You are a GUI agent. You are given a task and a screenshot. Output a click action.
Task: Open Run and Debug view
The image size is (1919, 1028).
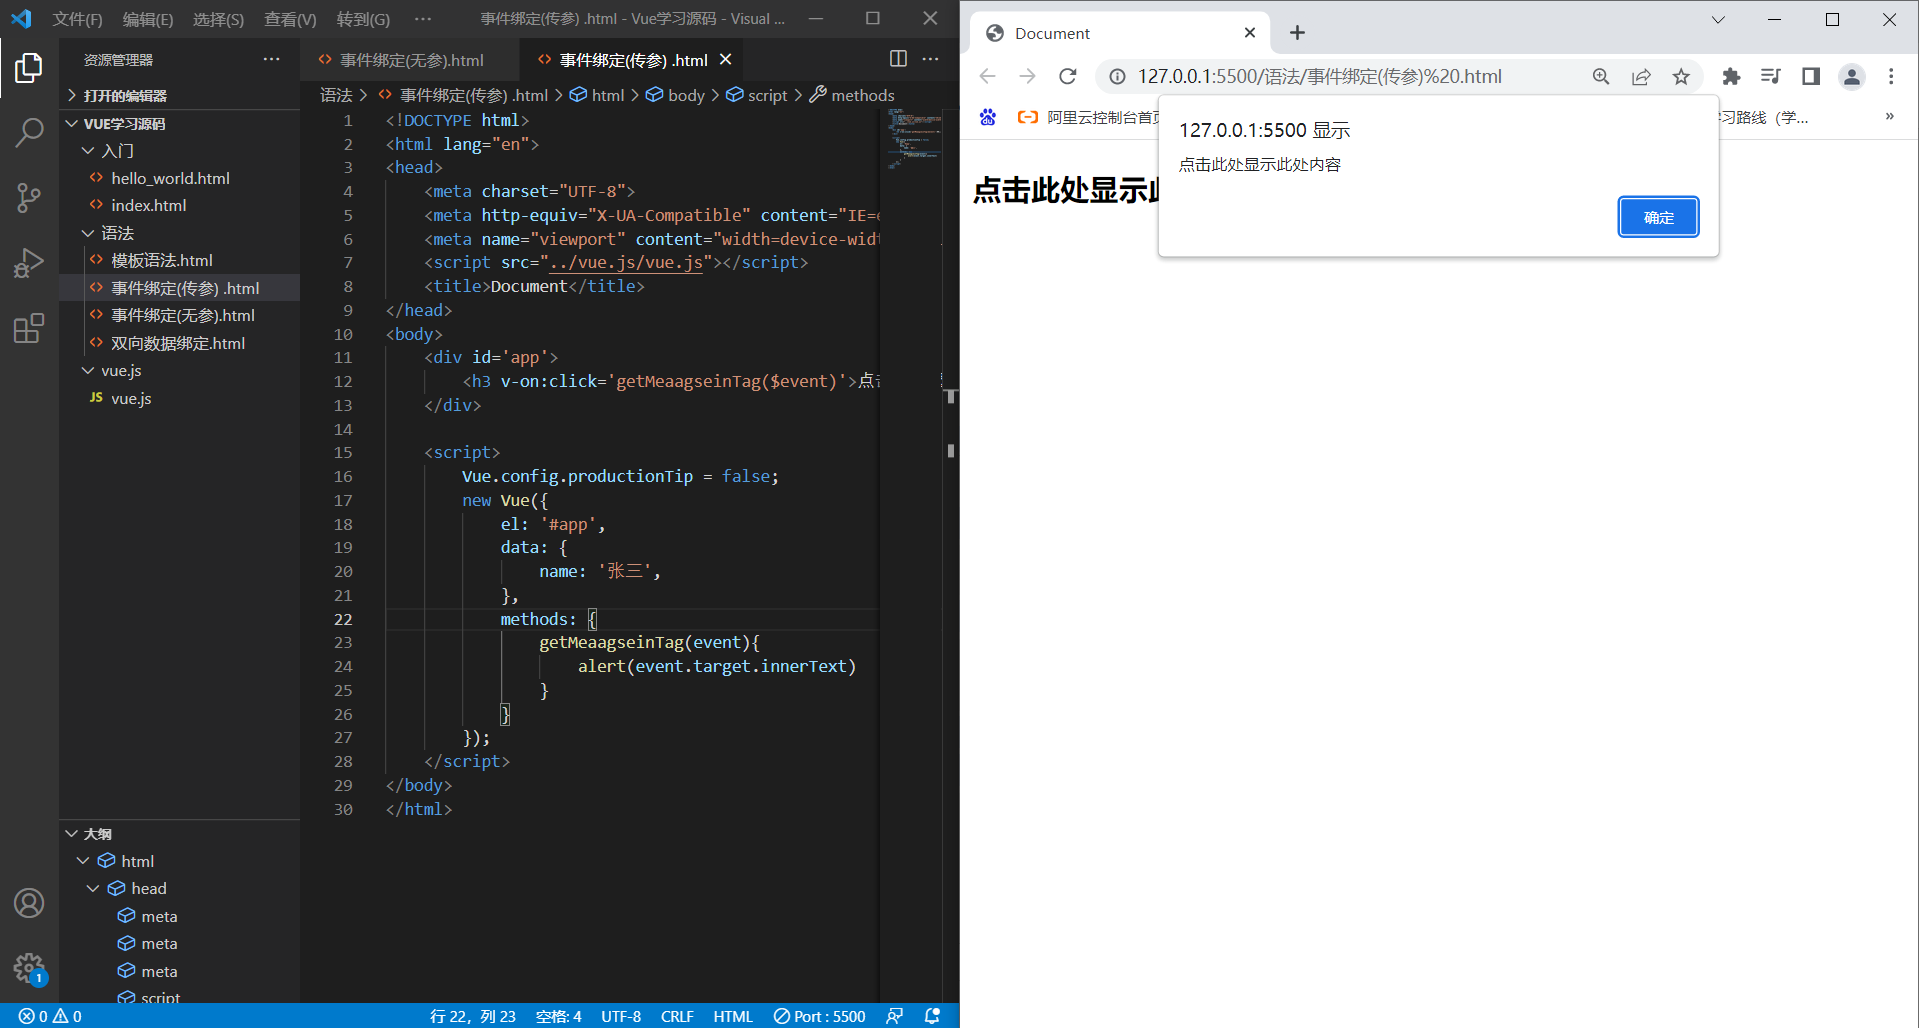[x=29, y=262]
